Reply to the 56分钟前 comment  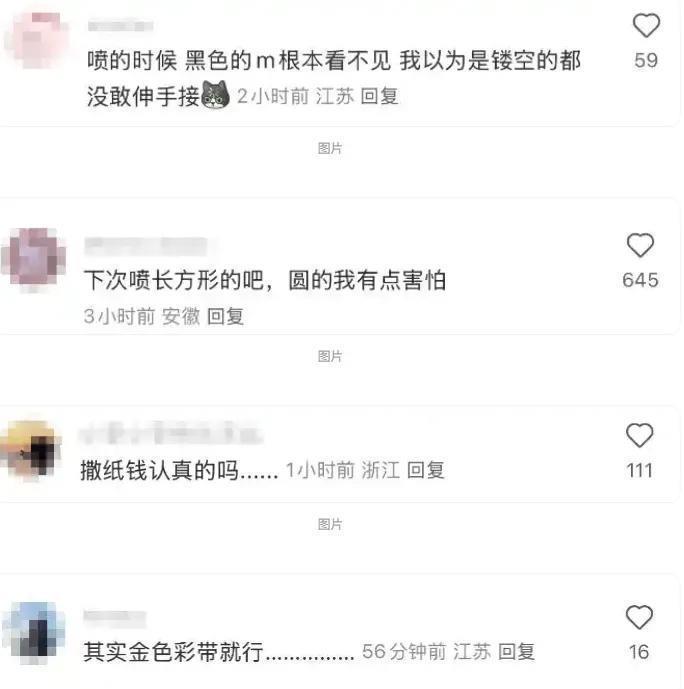point(517,652)
